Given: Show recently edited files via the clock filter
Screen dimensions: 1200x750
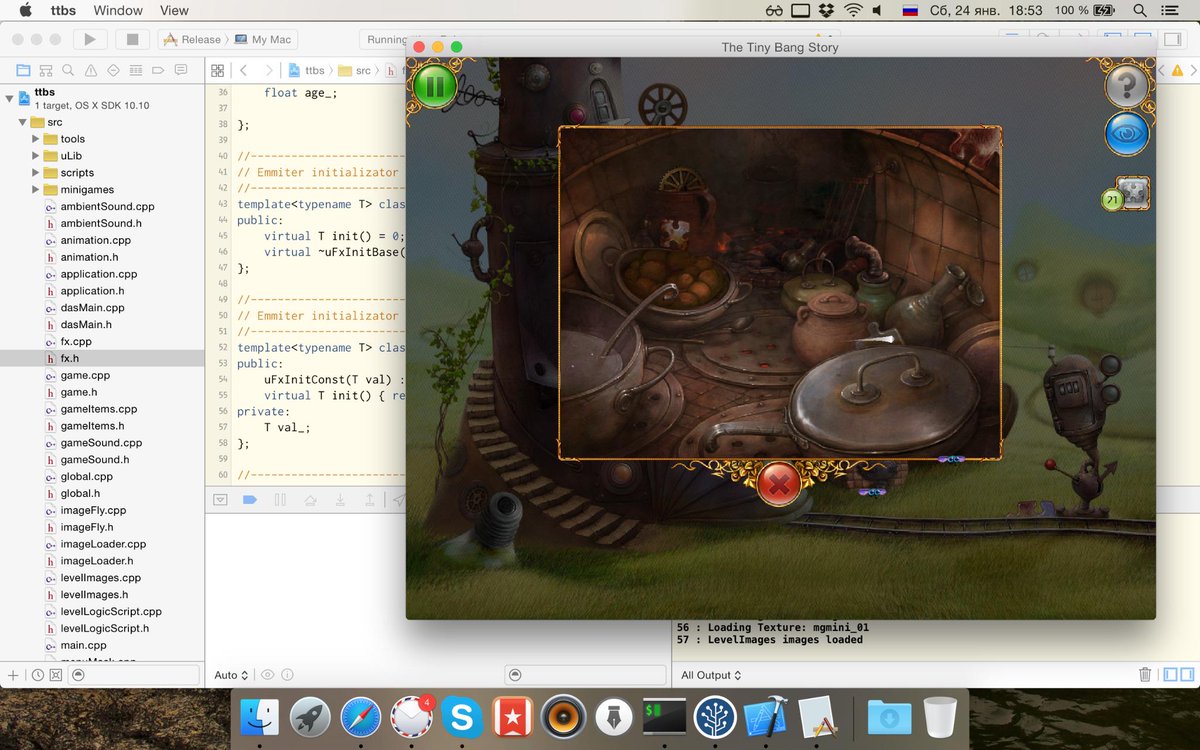Looking at the screenshot, I should [37, 675].
